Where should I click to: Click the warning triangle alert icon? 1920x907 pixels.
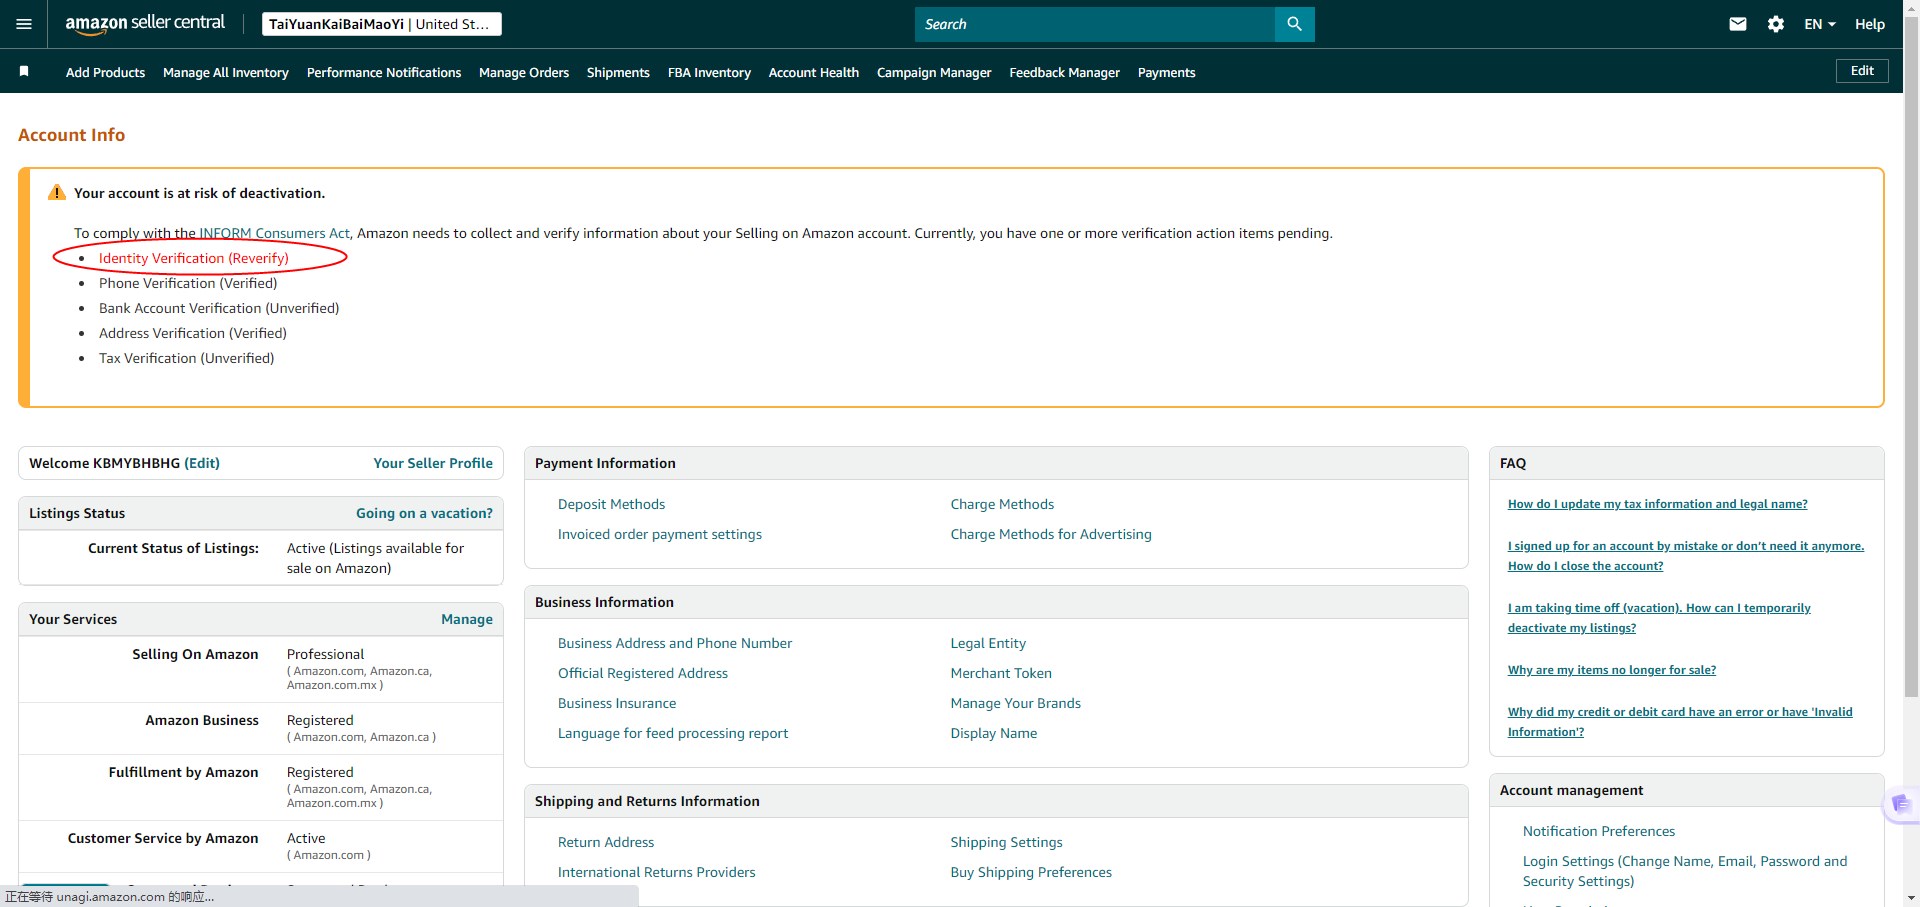[x=57, y=192]
